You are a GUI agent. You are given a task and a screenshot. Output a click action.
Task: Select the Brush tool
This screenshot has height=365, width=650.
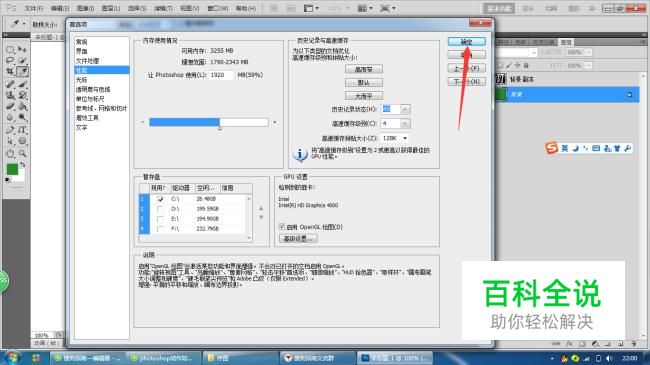(x=22, y=85)
